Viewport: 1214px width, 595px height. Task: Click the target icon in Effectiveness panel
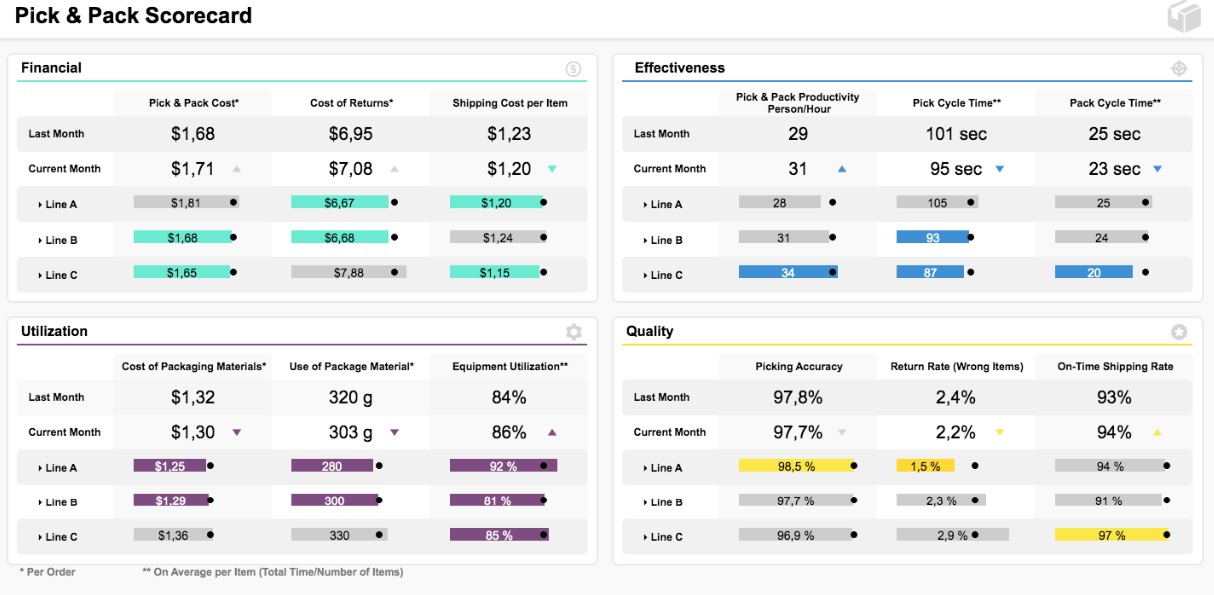click(x=1179, y=69)
